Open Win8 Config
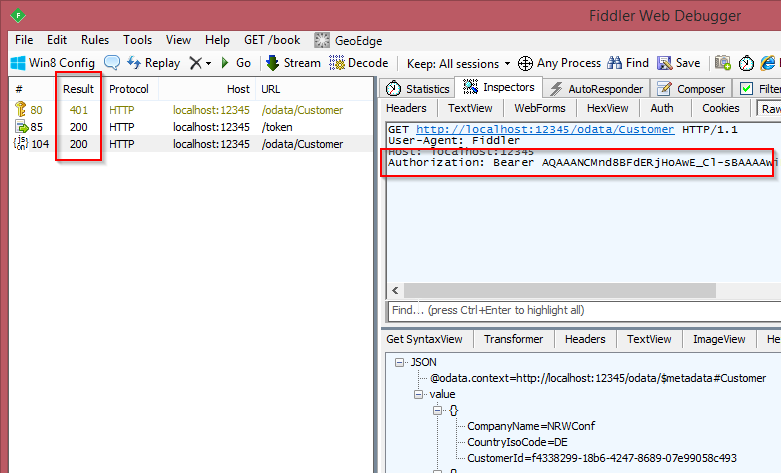 (53, 63)
